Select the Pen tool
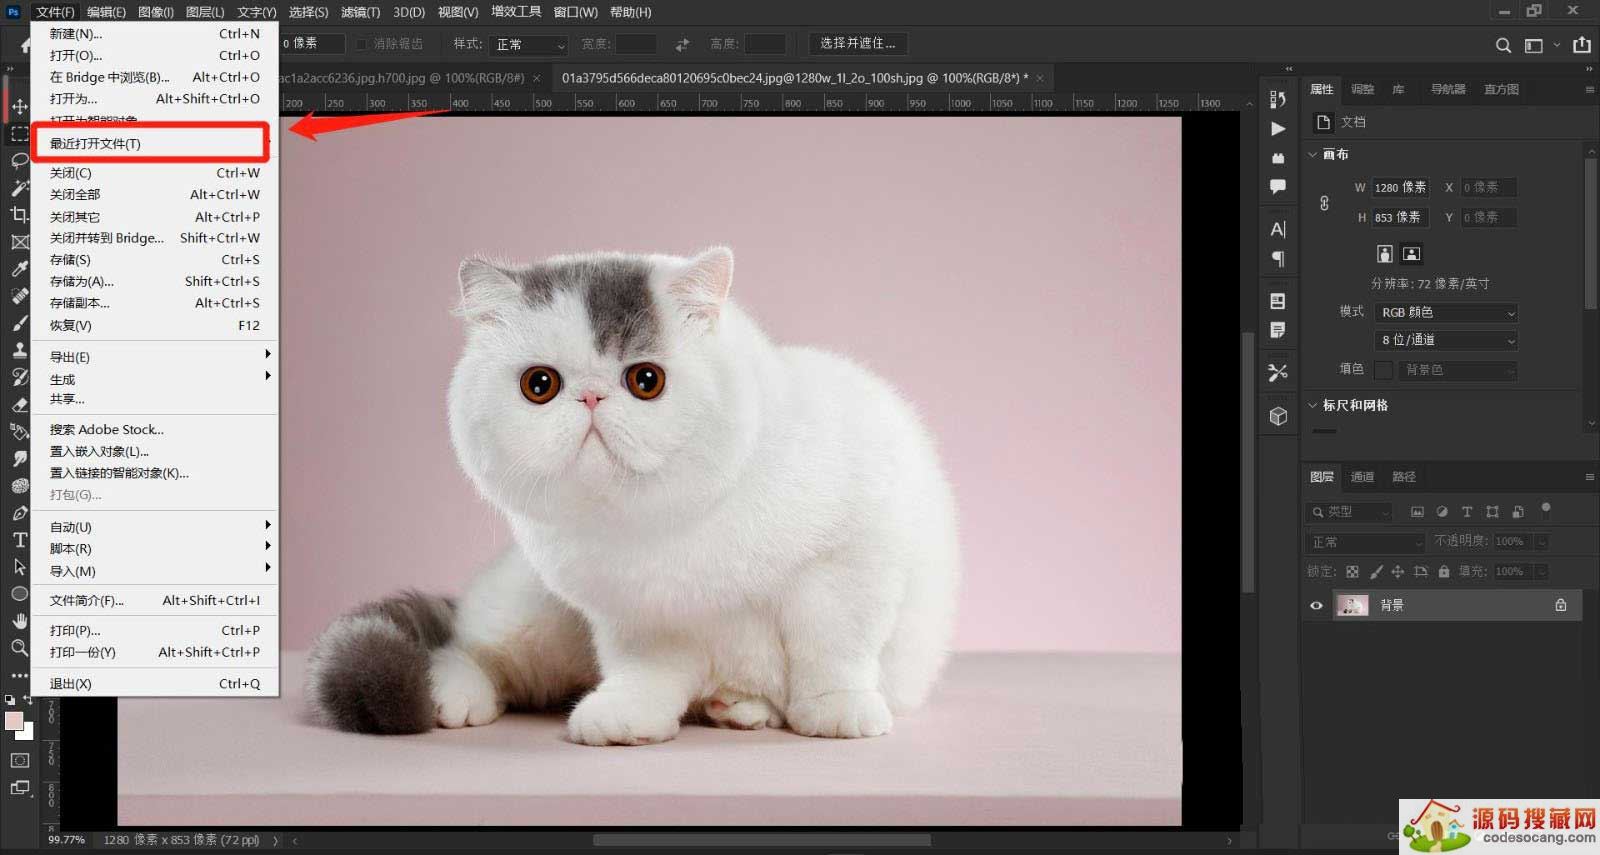This screenshot has height=855, width=1600. [x=19, y=512]
